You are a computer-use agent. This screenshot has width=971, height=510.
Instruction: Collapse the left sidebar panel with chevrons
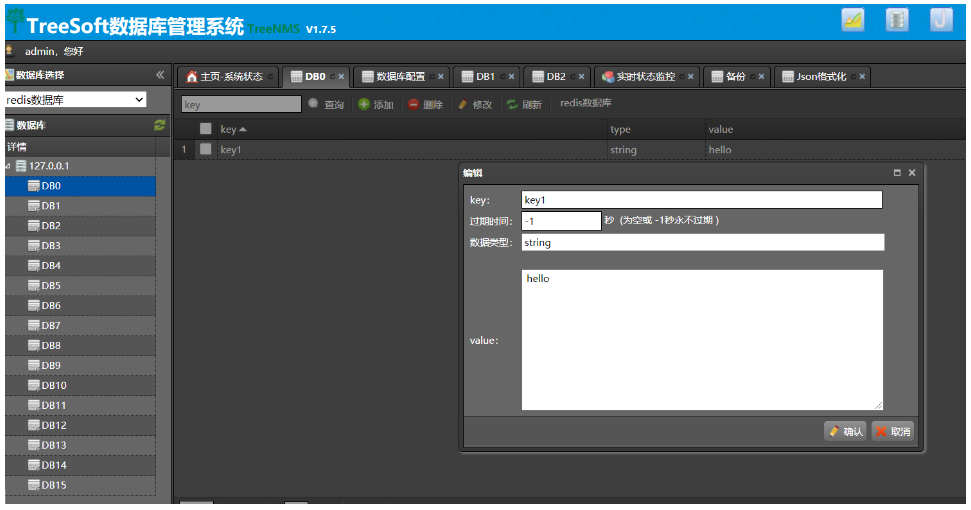tap(160, 75)
